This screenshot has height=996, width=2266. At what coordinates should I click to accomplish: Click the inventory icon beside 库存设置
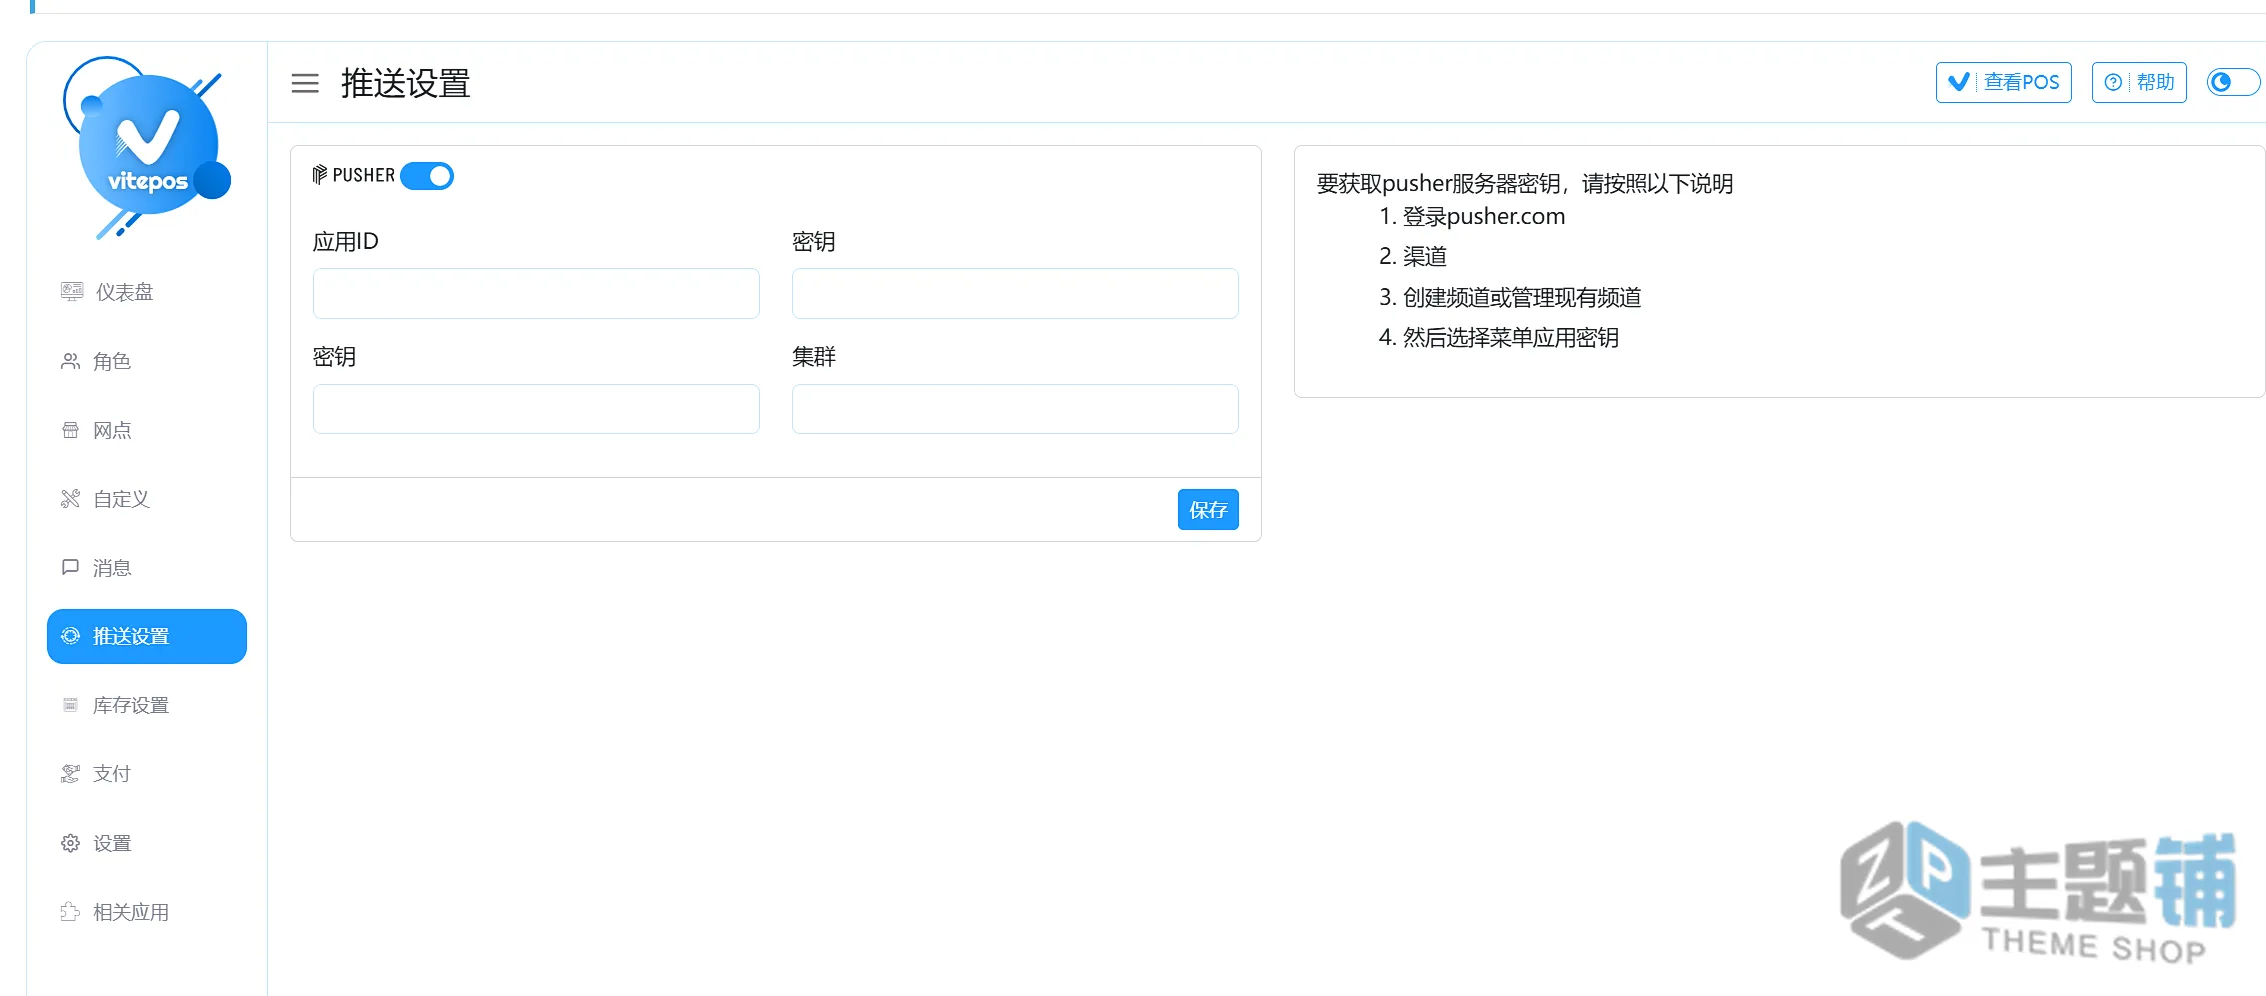(70, 705)
